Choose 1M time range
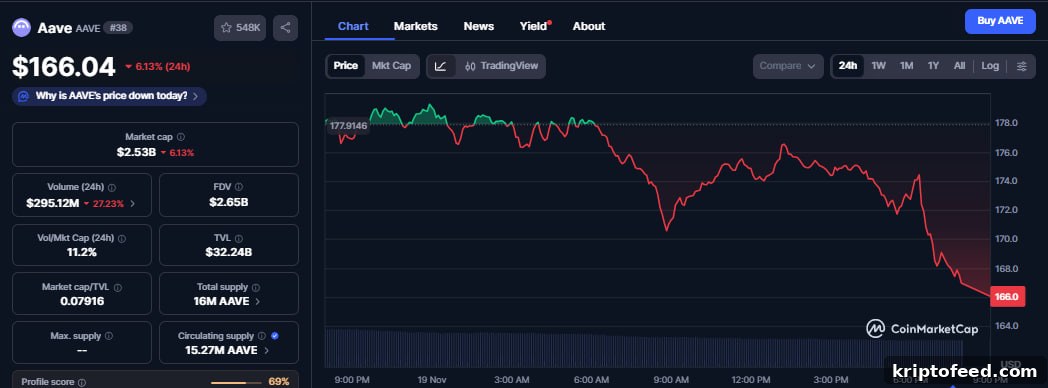The image size is (1048, 388). pyautogui.click(x=906, y=66)
